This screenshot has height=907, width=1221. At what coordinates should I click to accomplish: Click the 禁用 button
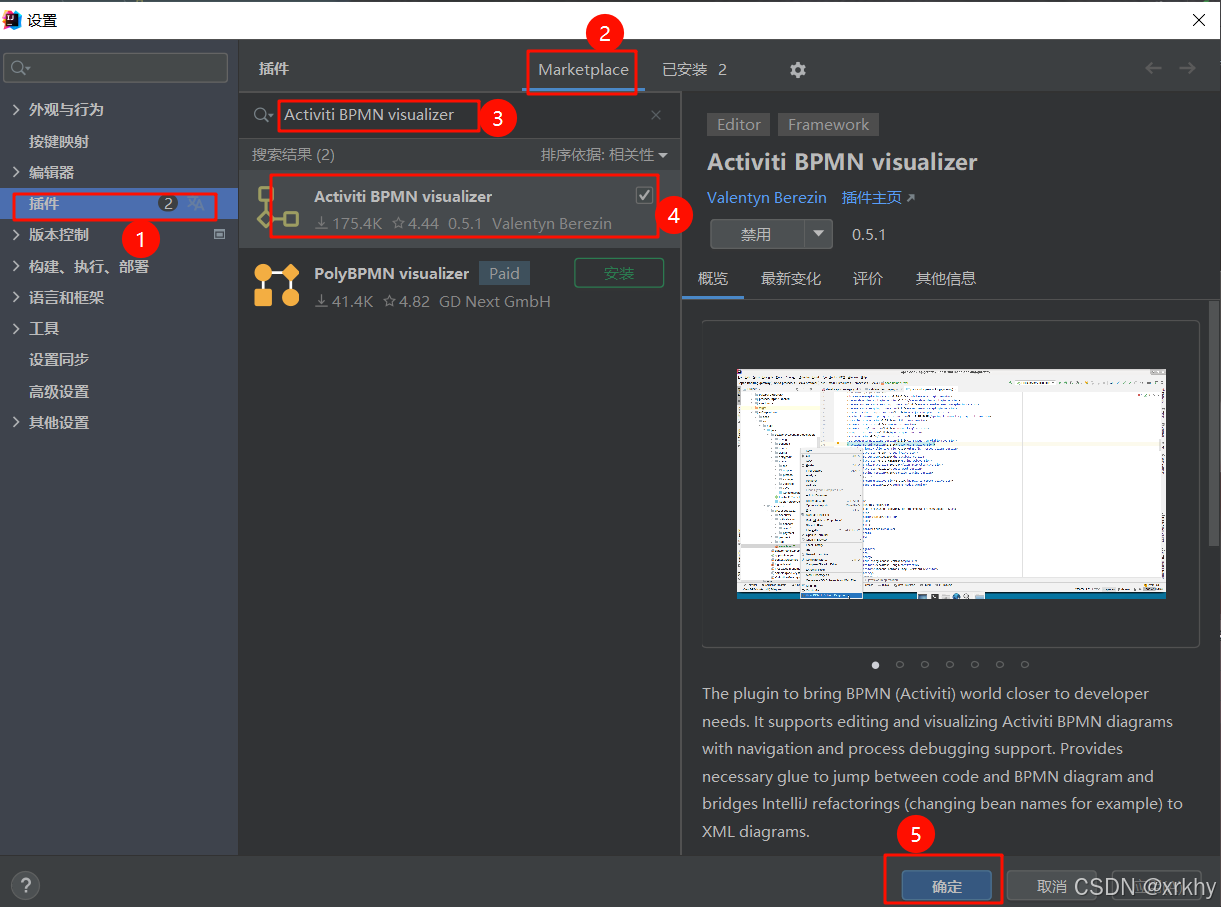tap(757, 234)
